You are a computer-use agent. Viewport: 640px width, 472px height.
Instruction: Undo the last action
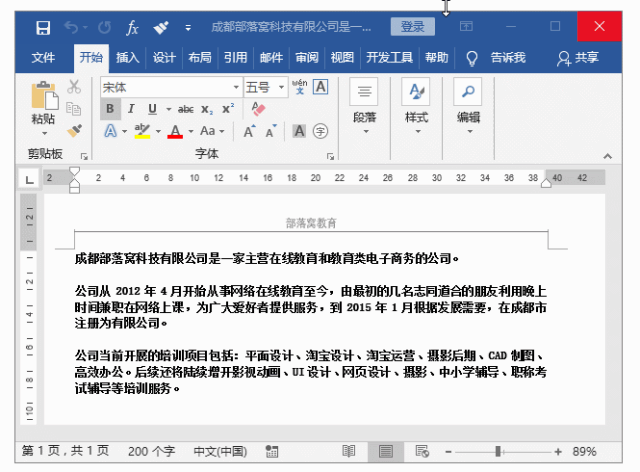click(71, 27)
